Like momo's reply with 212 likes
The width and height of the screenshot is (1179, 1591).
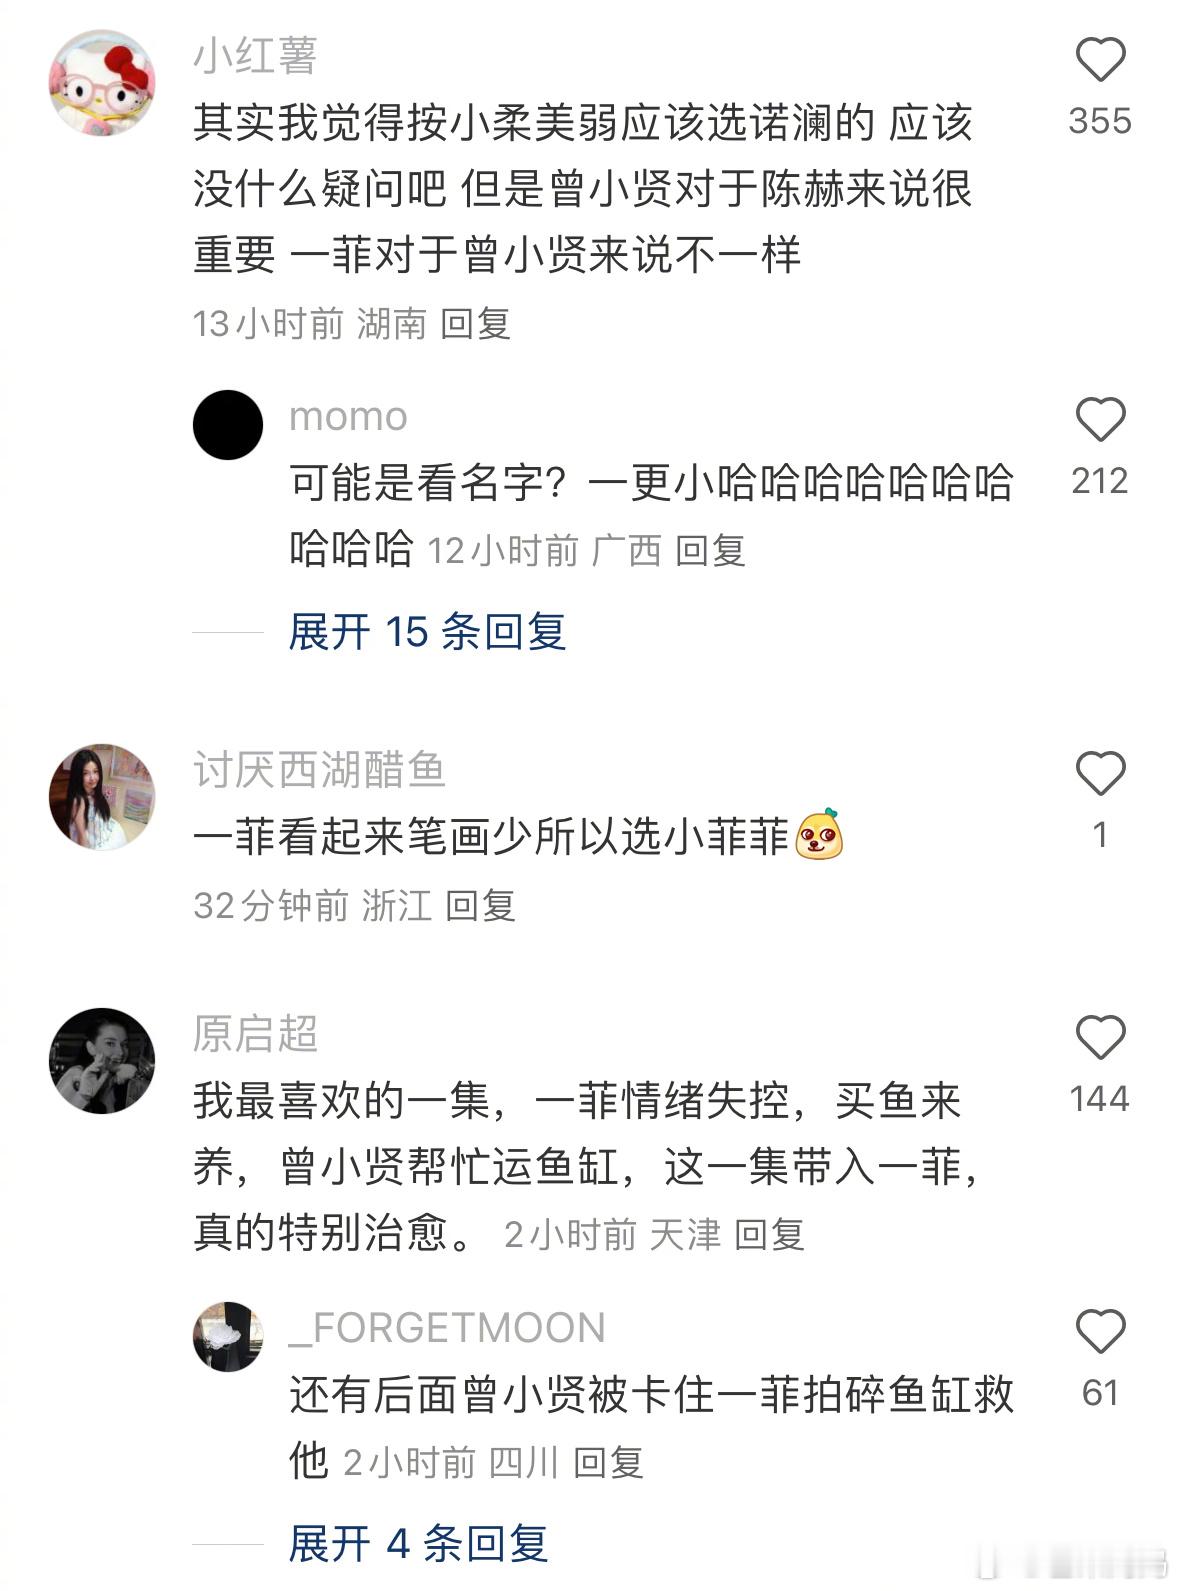pyautogui.click(x=1100, y=419)
